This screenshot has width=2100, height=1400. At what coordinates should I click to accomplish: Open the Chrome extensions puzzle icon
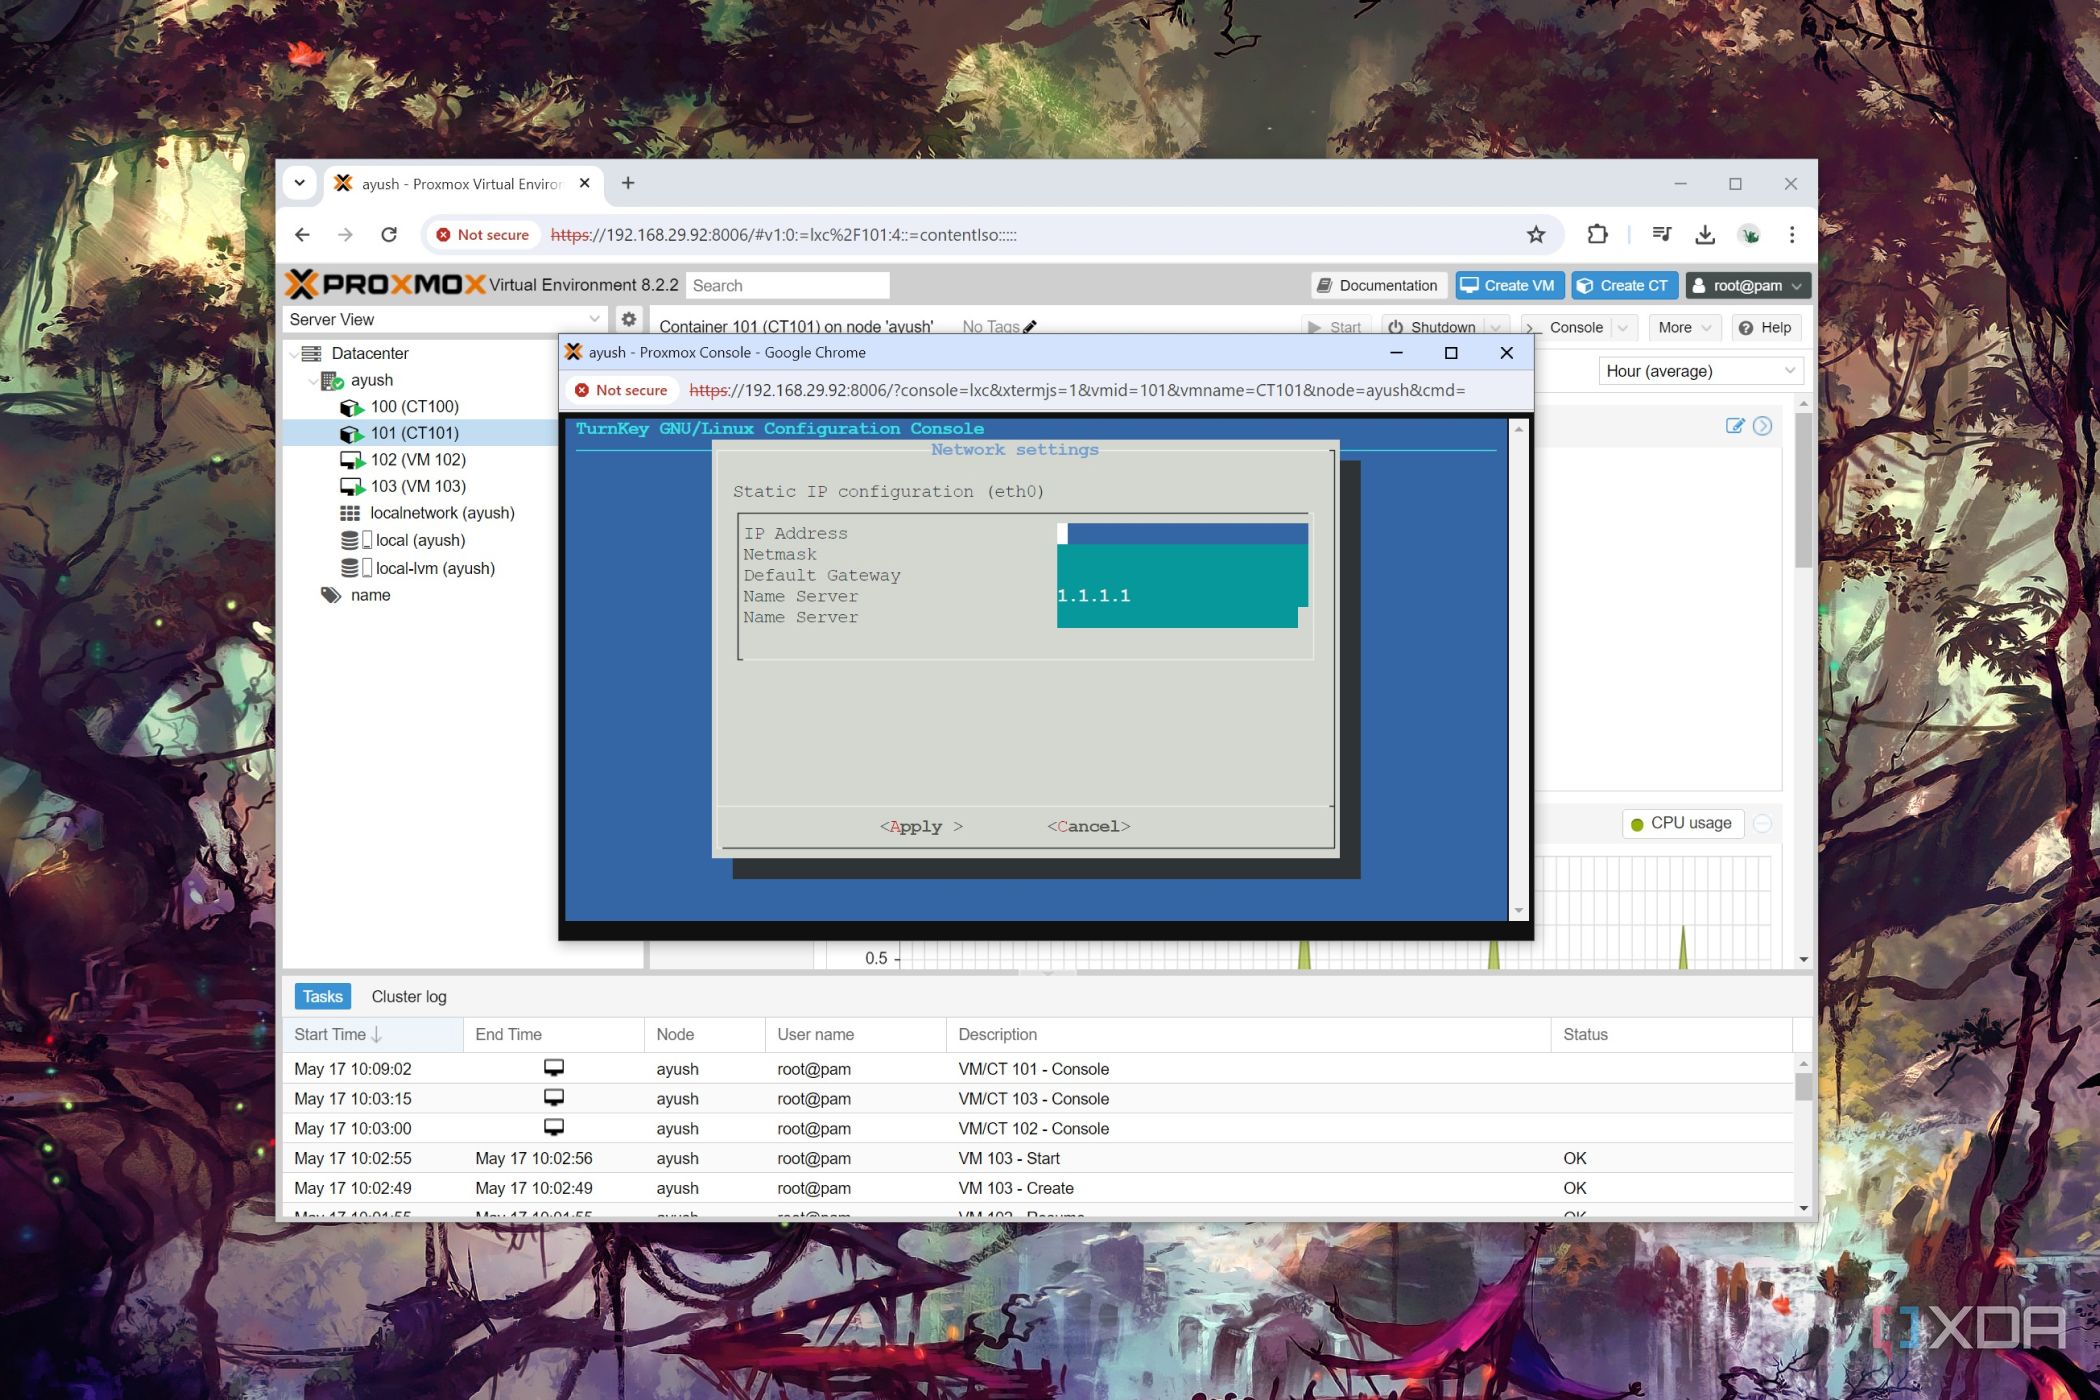1597,235
